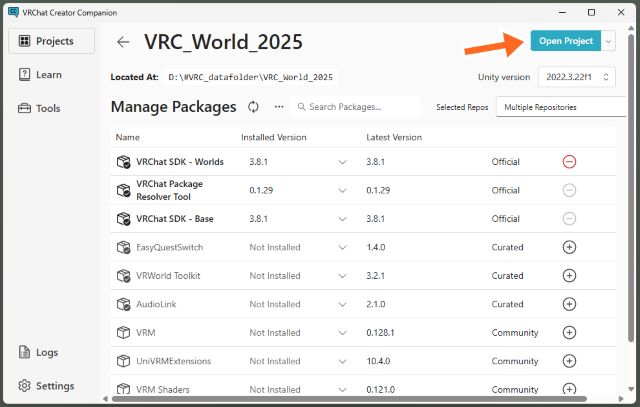Click the project path D:\#VRC_datafolder\VRC_World_2025
640x407 pixels.
tap(250, 77)
